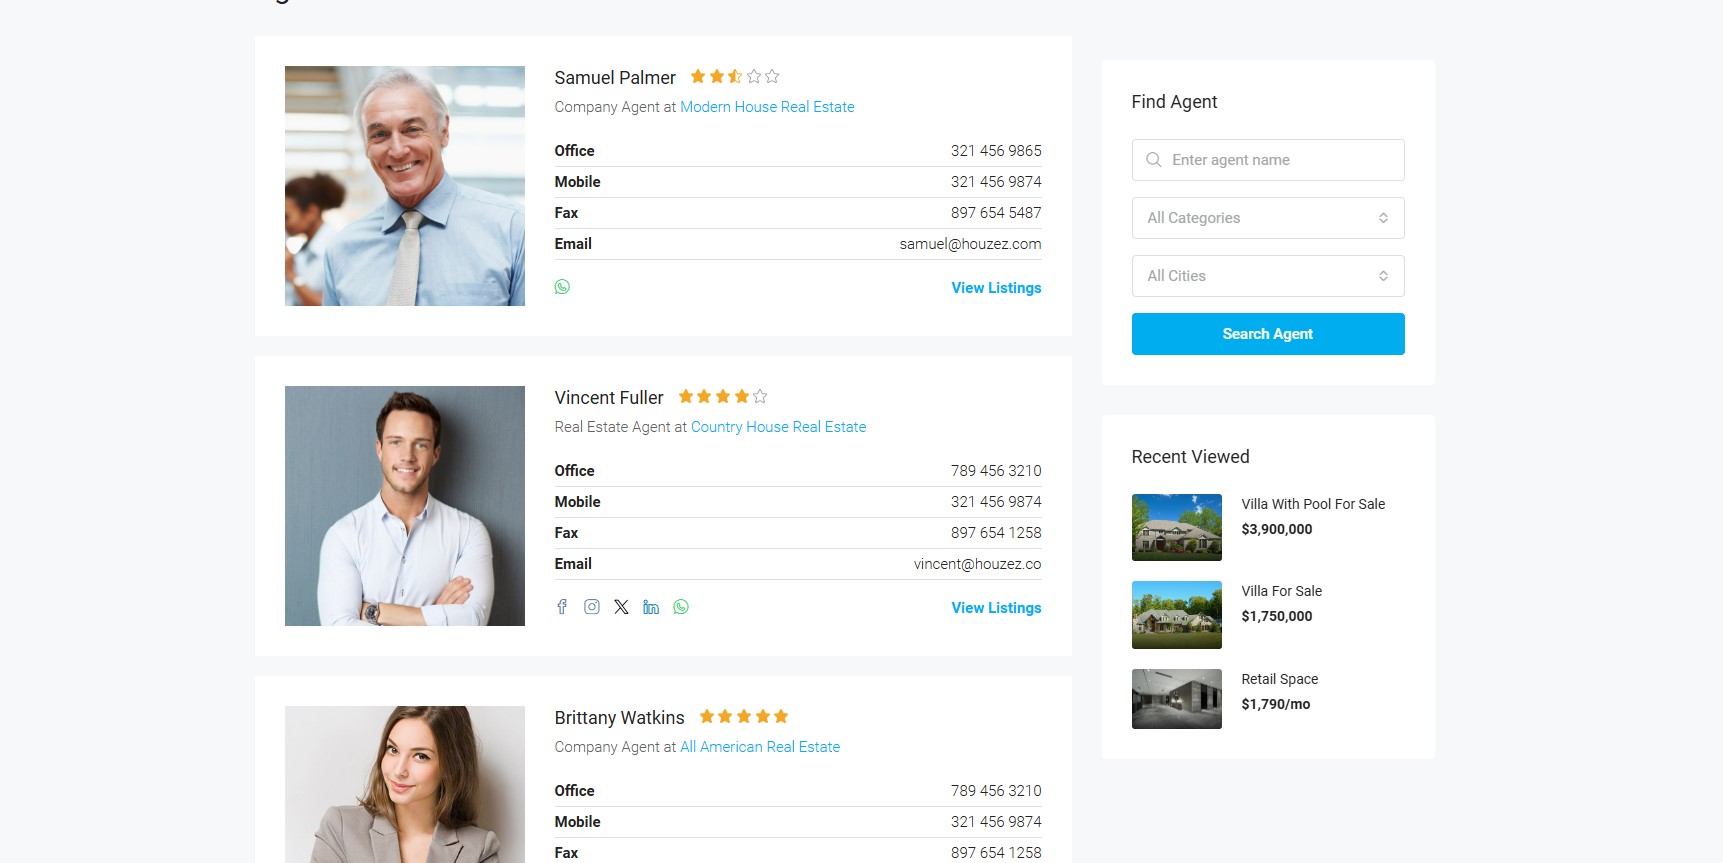Expand the All Cities dropdown

point(1268,276)
